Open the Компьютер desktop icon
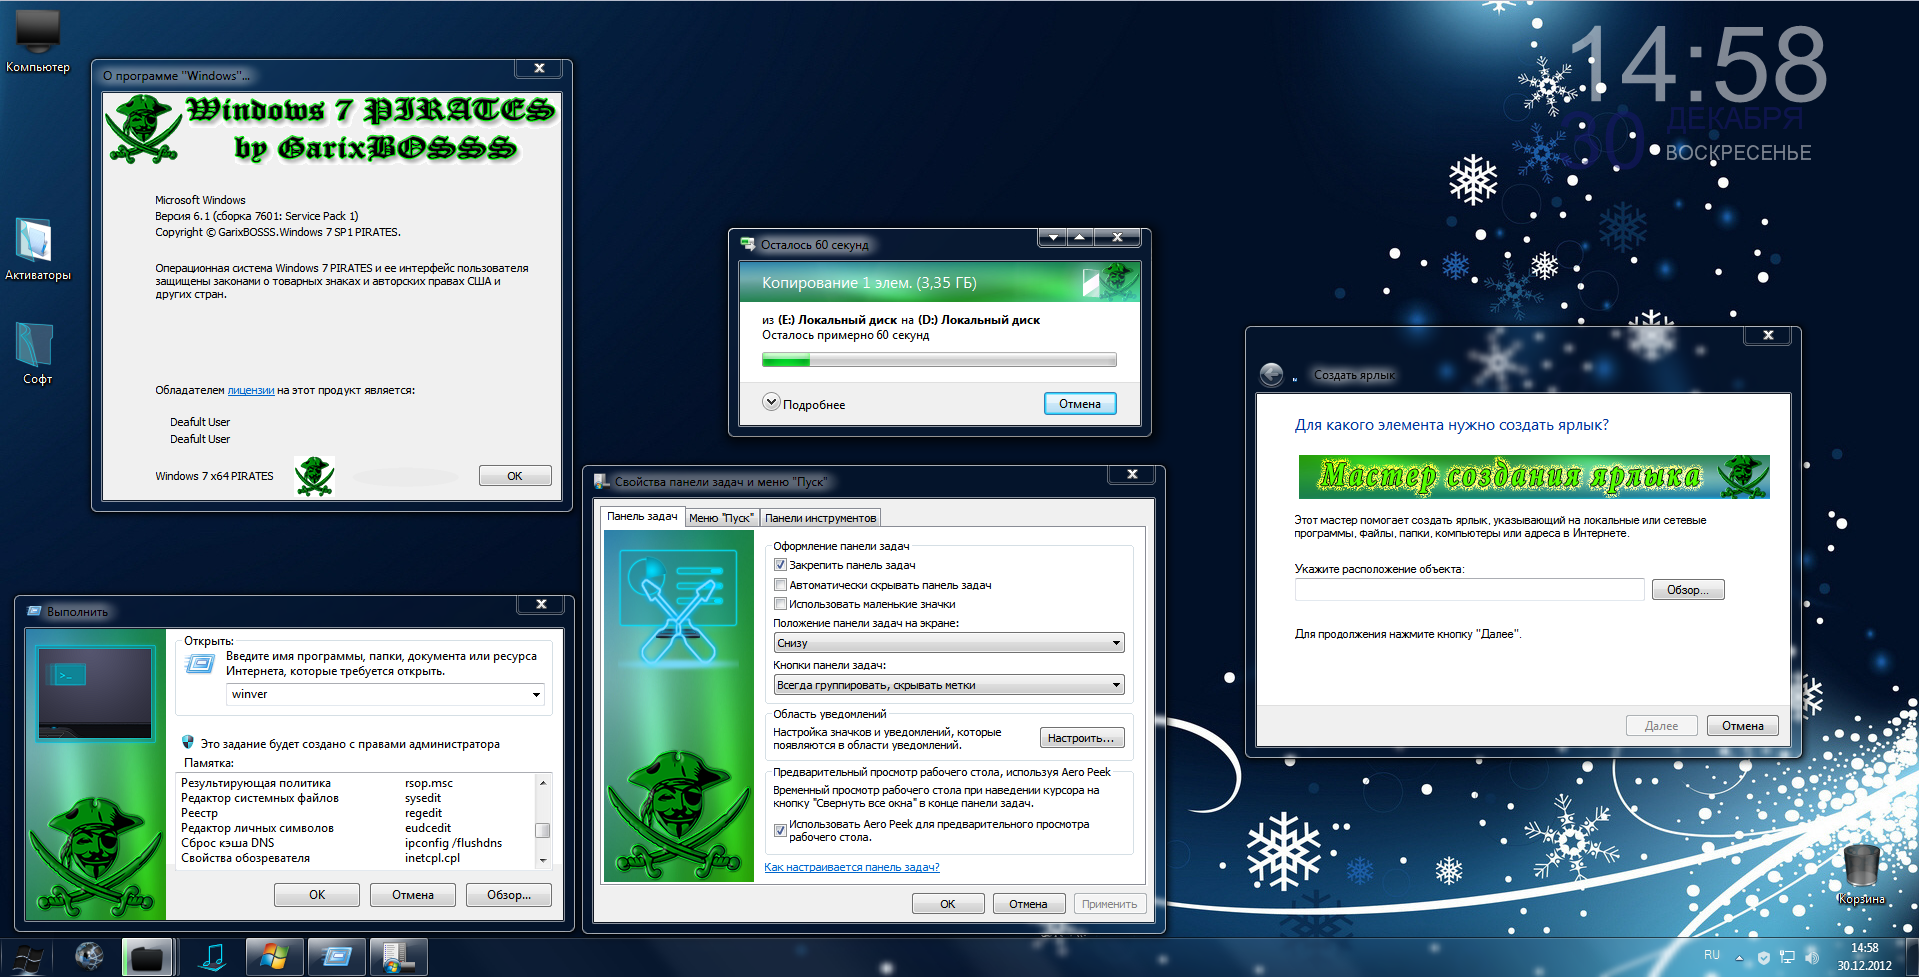1919x977 pixels. coord(38,40)
